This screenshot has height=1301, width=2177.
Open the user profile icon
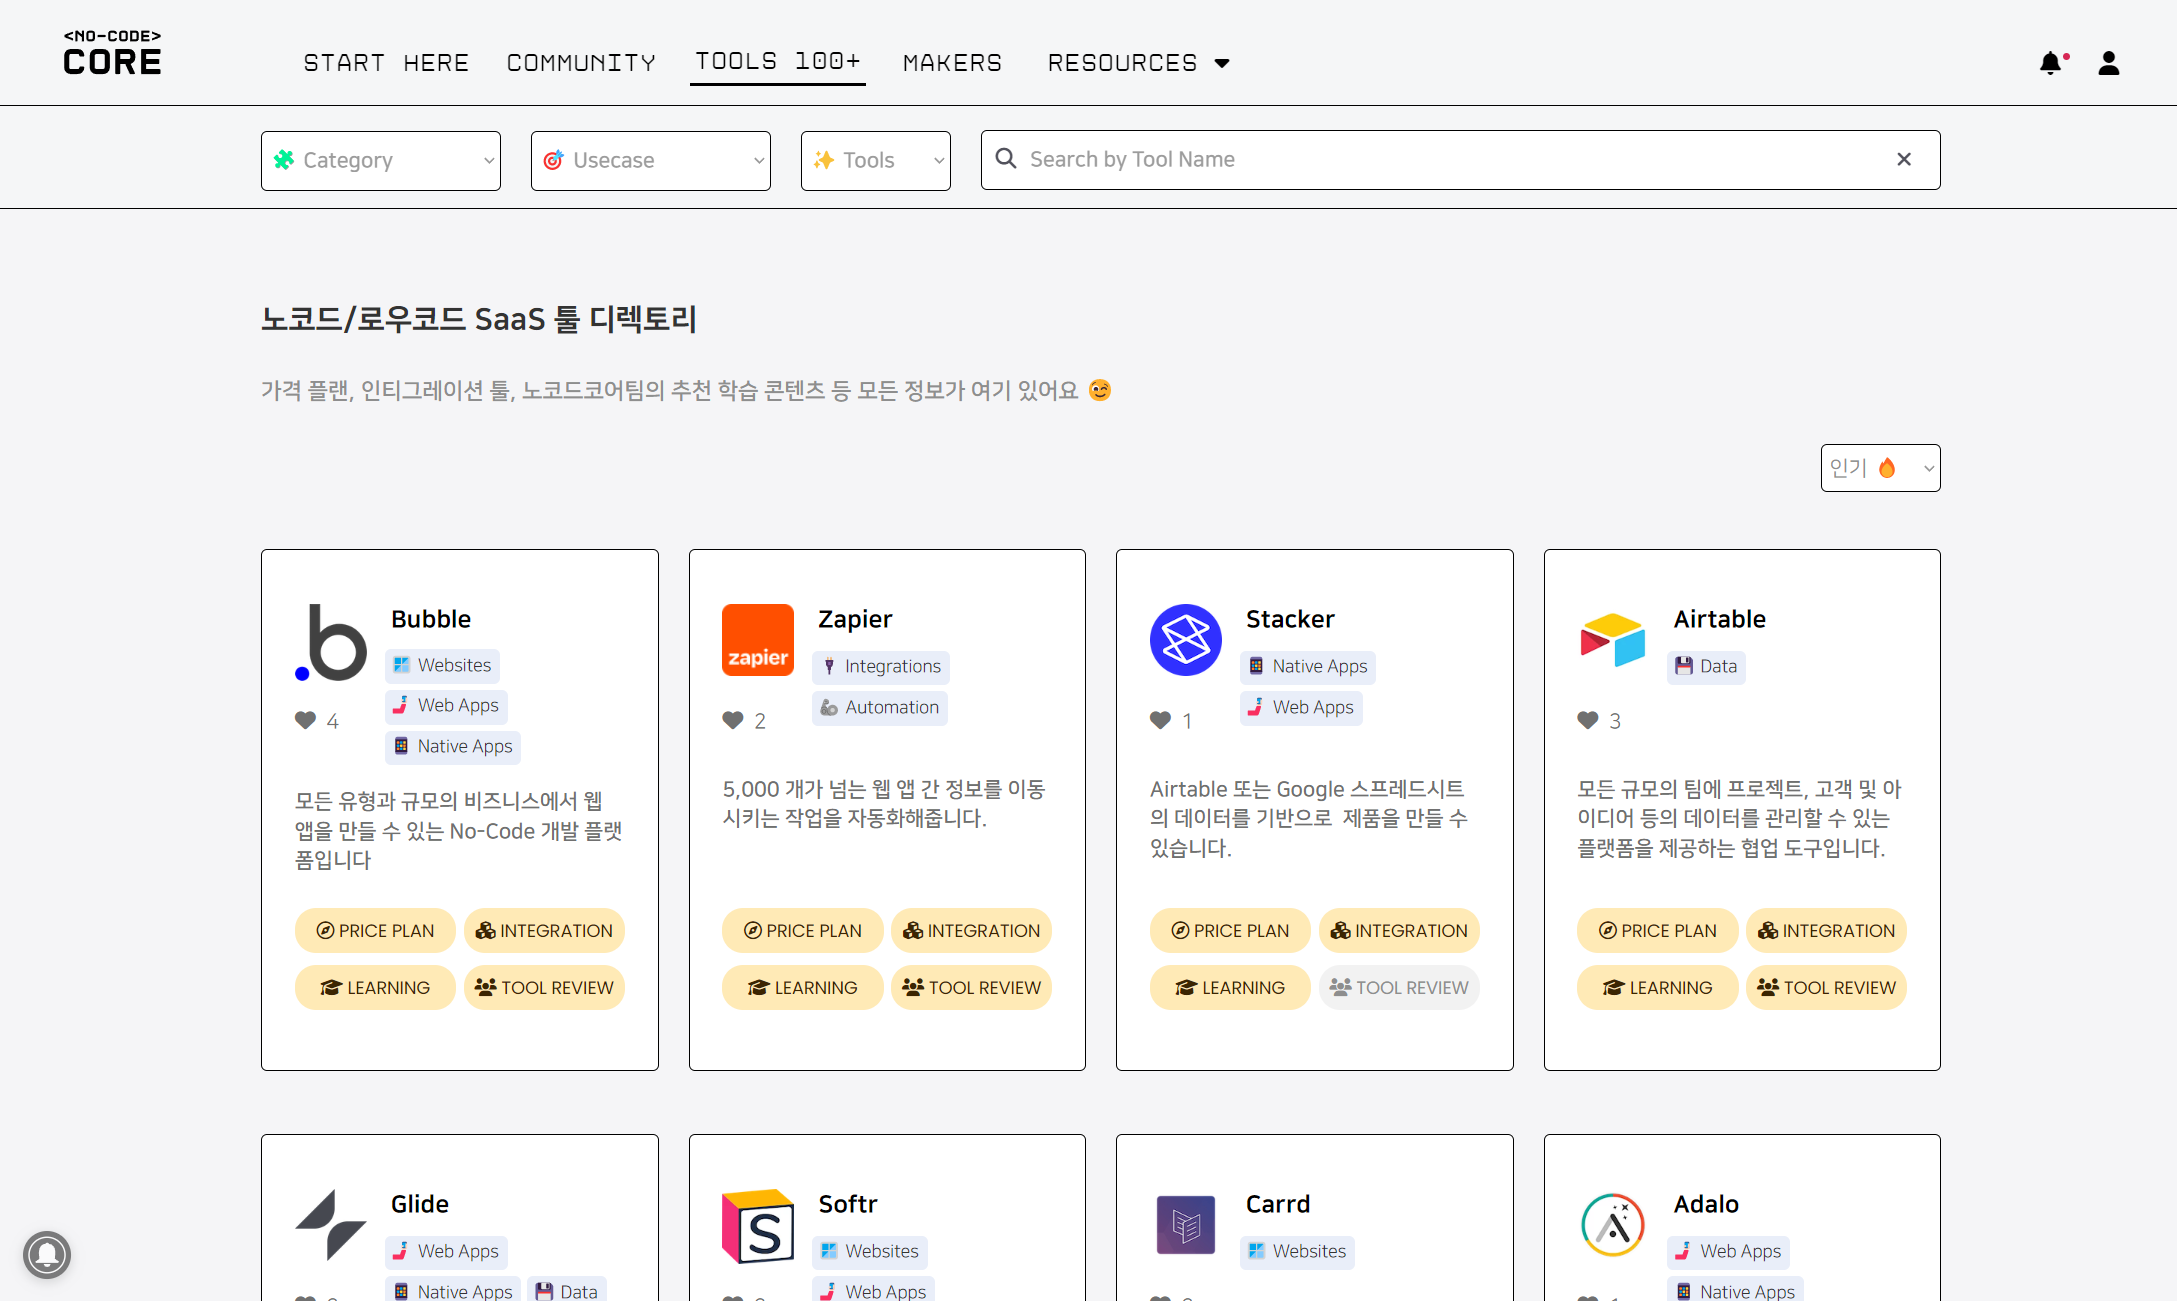[2109, 63]
